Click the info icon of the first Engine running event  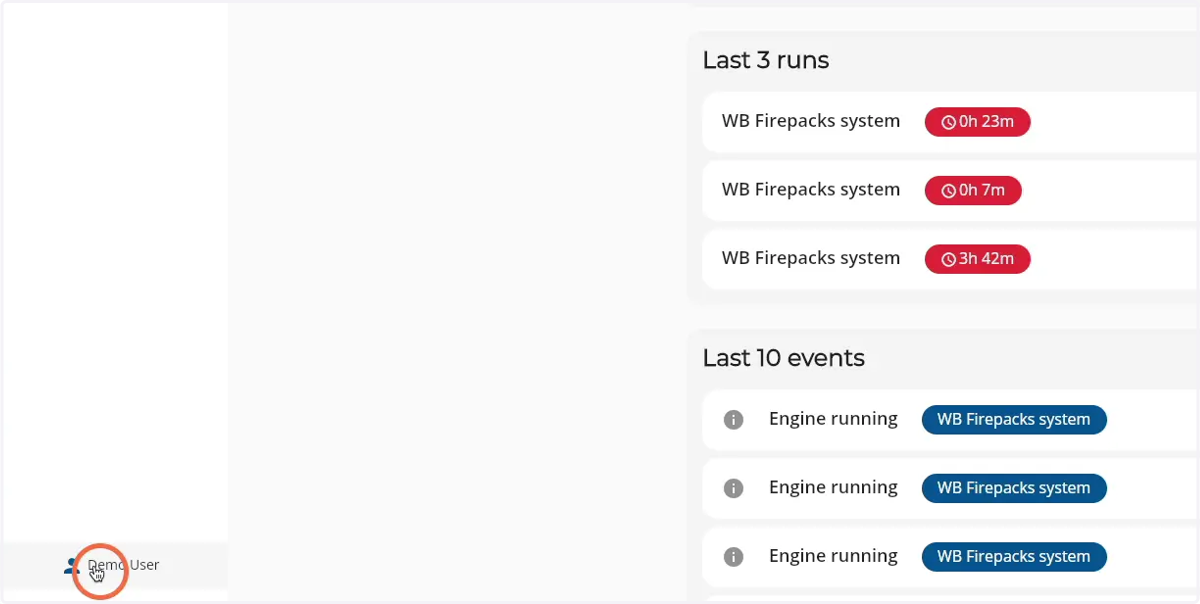(733, 420)
